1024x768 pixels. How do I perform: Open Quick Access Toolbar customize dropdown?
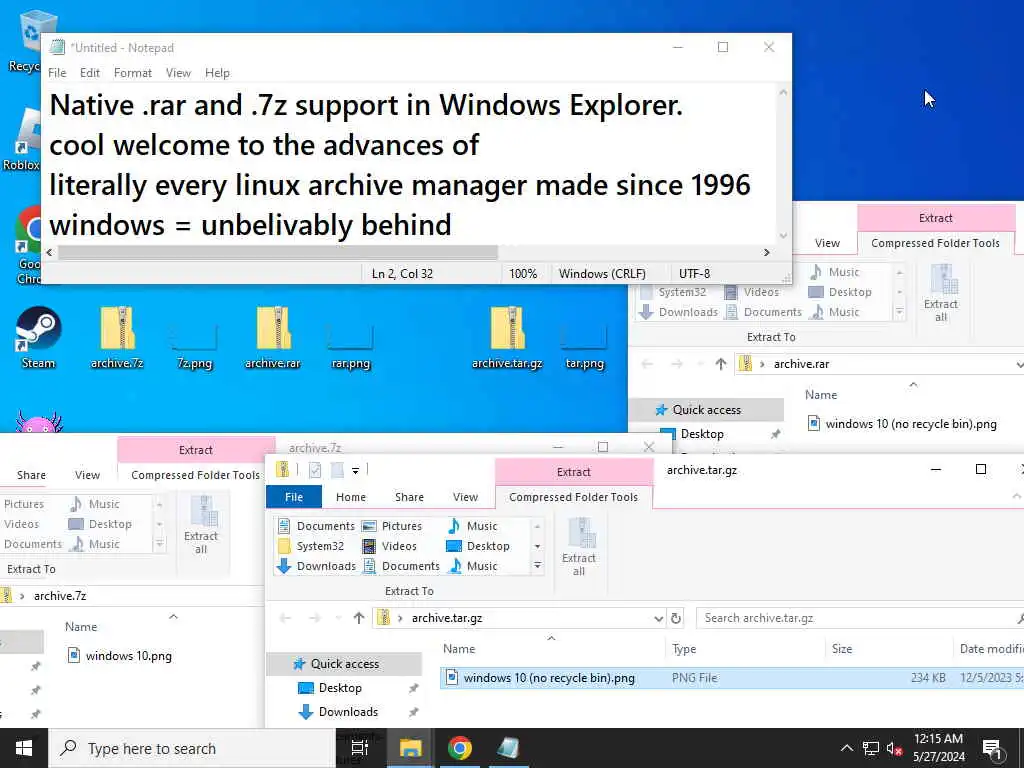(355, 470)
